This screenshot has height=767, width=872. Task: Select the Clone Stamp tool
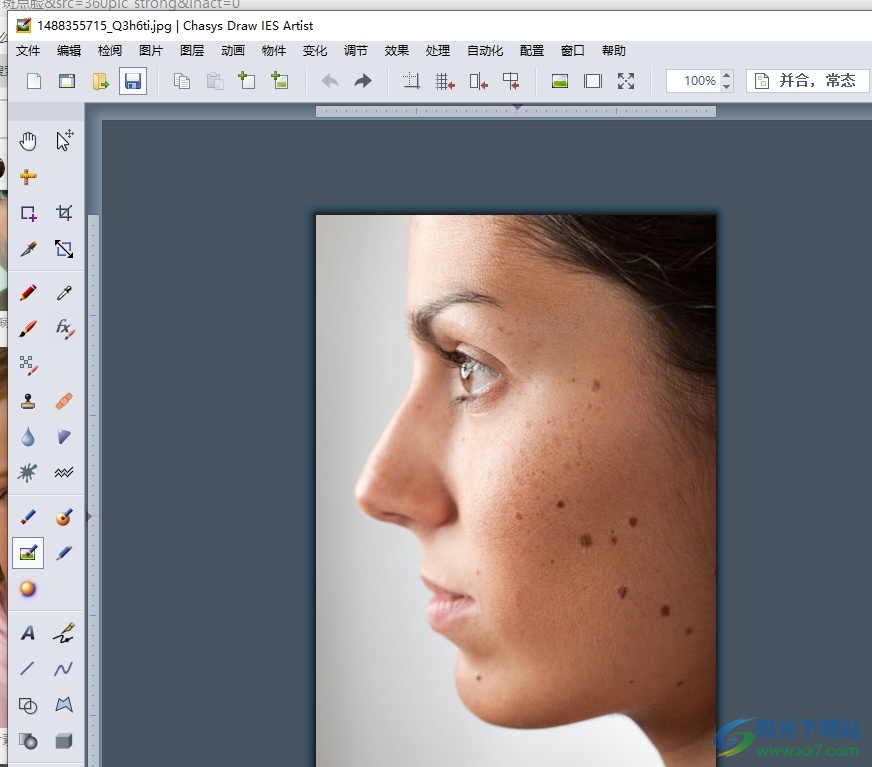coord(28,401)
